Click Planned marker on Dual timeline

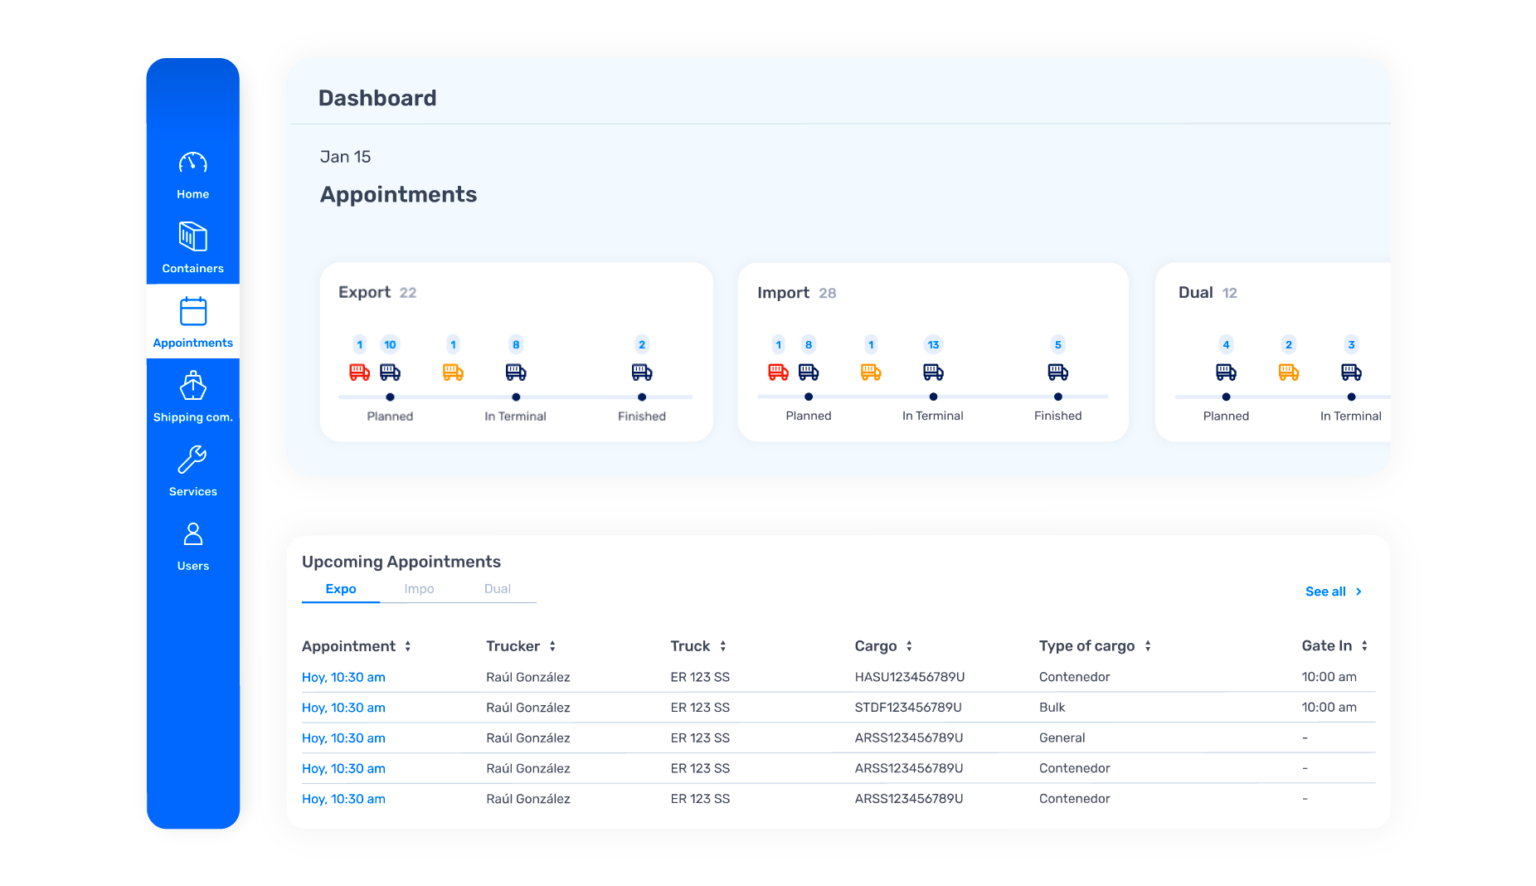pyautogui.click(x=1226, y=397)
